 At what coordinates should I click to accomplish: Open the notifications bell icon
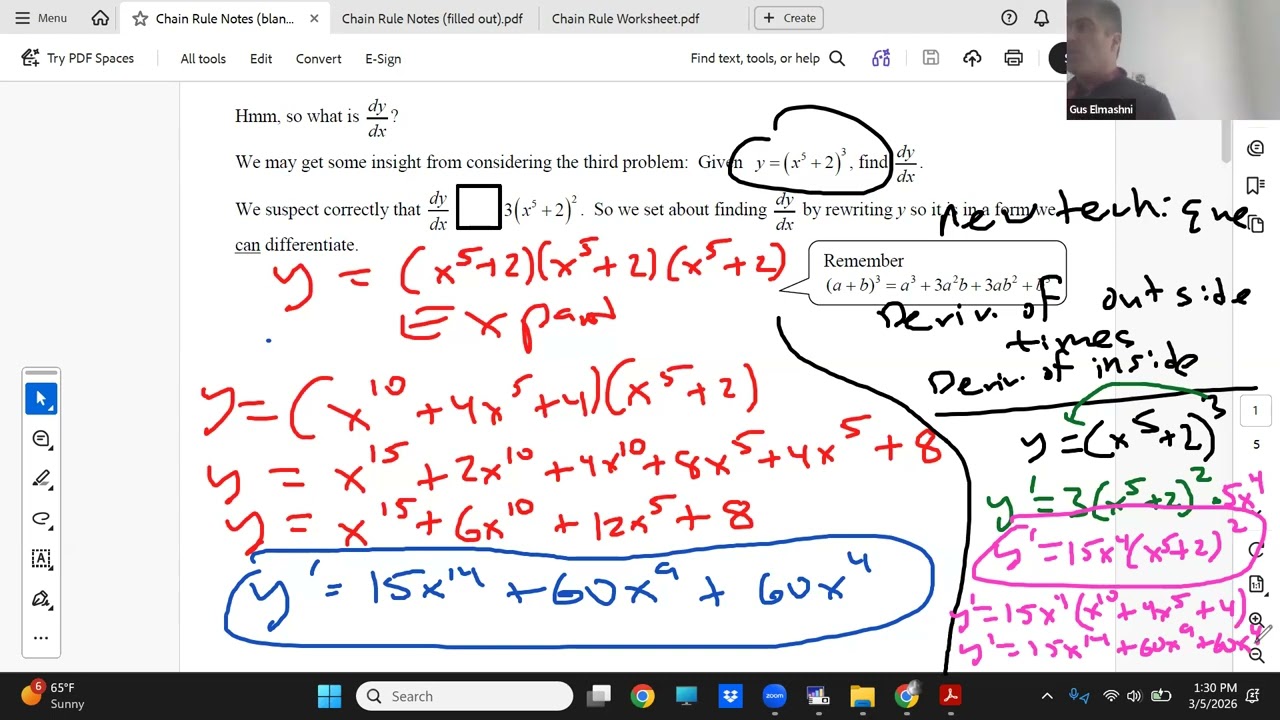point(1041,18)
